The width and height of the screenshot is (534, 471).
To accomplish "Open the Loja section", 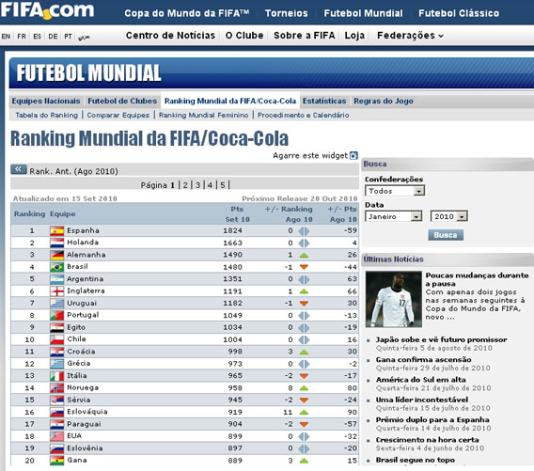I will 355,35.
